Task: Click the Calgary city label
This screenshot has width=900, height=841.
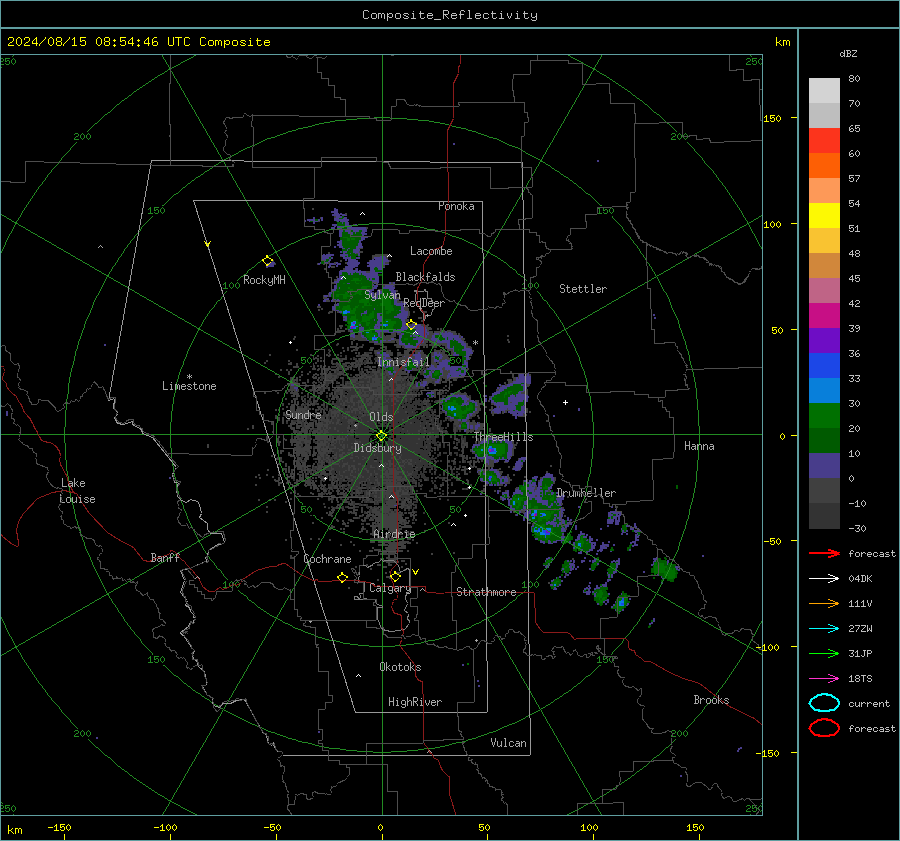Action: [390, 588]
